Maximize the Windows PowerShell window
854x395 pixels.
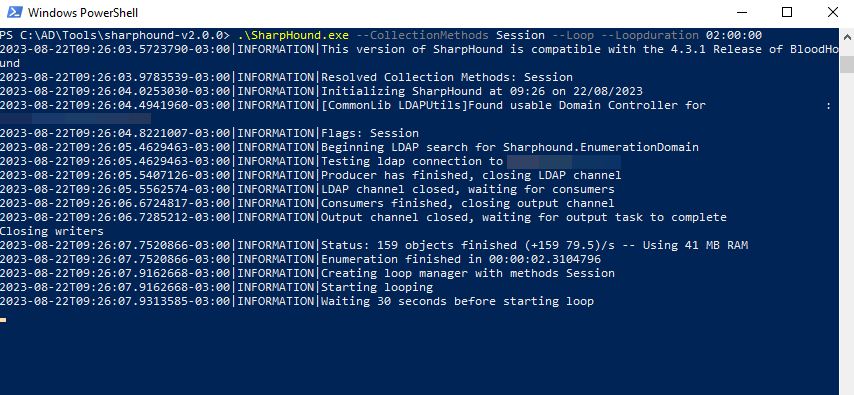(x=786, y=12)
